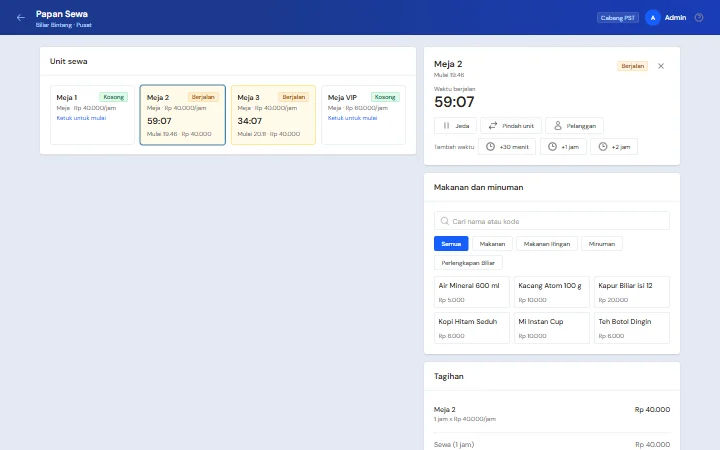Select the Meja VIP unit card
This screenshot has height=450, width=720.
pos(364,115)
